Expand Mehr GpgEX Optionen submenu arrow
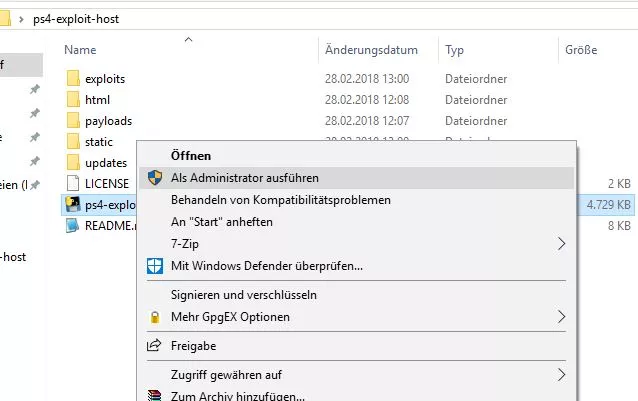Image resolution: width=638 pixels, height=401 pixels. 562,316
